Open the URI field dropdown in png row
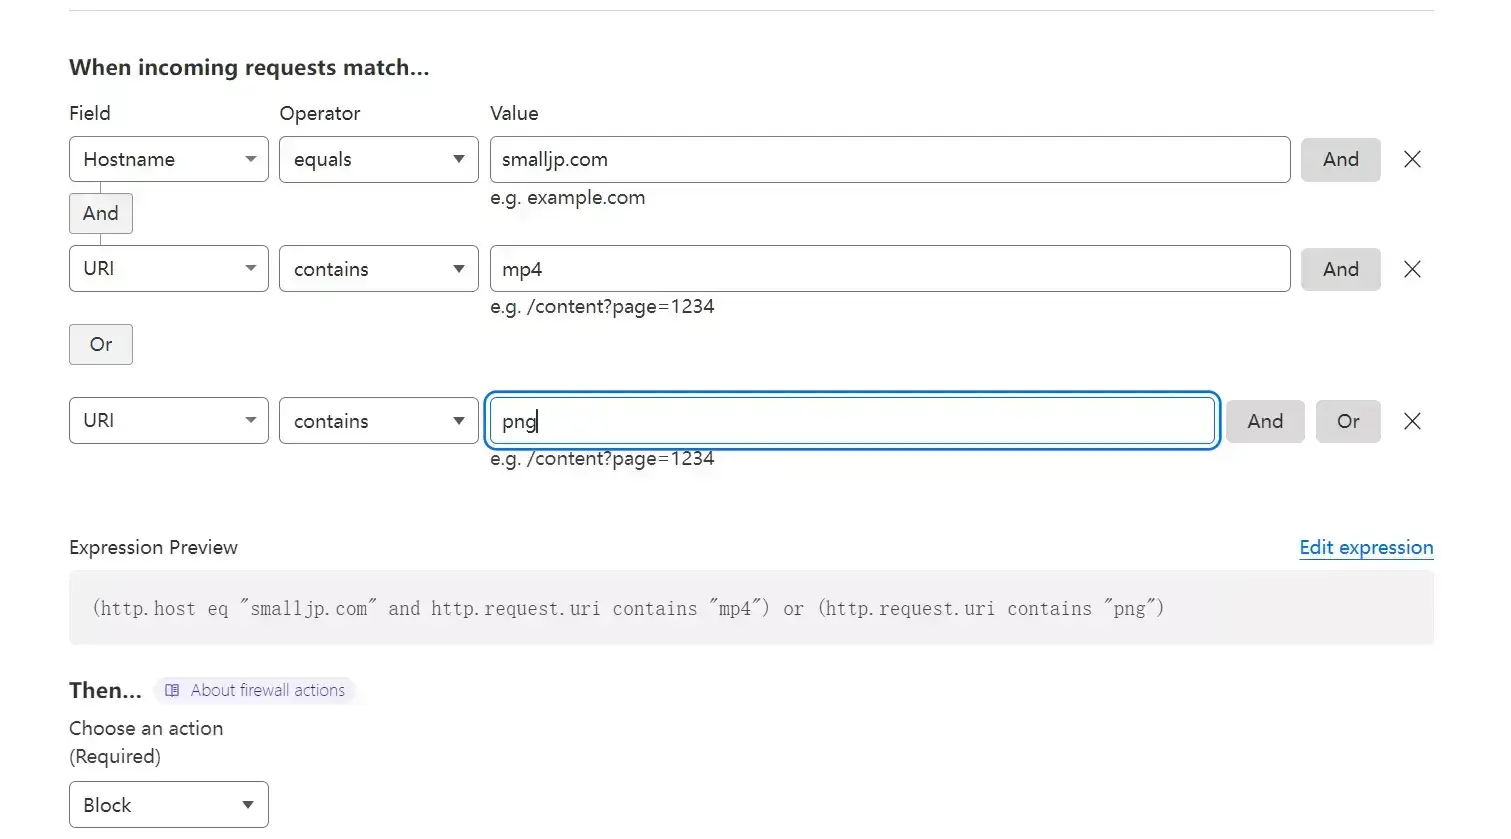The image size is (1511, 839). (169, 421)
